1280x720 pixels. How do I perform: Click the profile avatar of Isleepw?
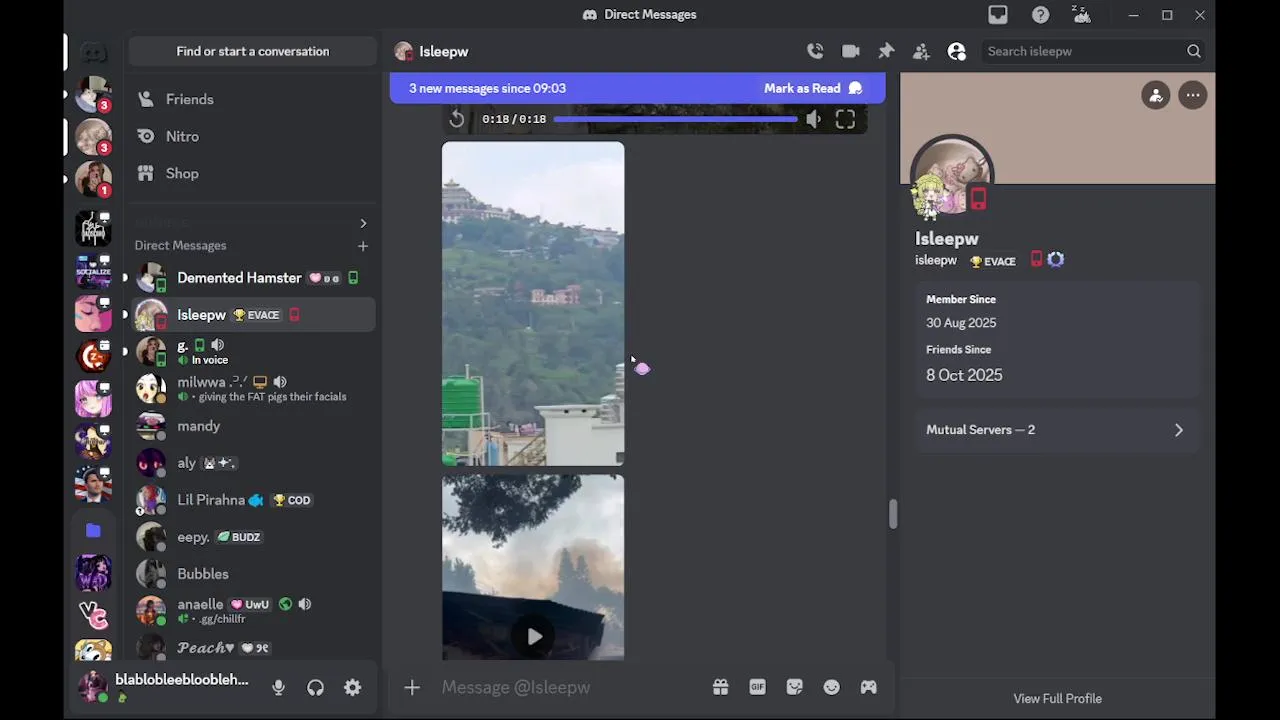951,177
